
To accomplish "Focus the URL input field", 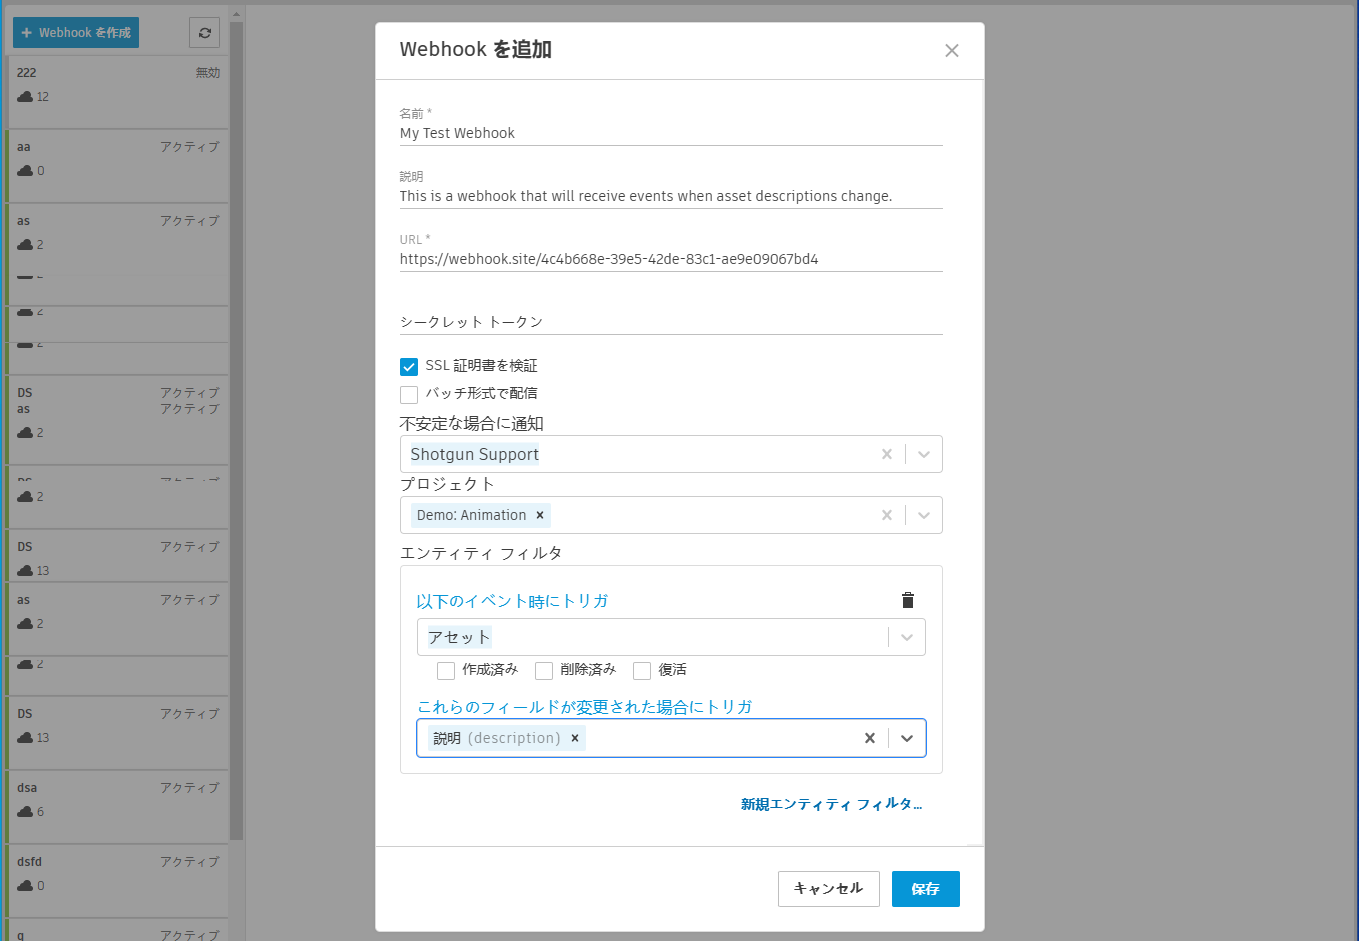I will pos(671,259).
